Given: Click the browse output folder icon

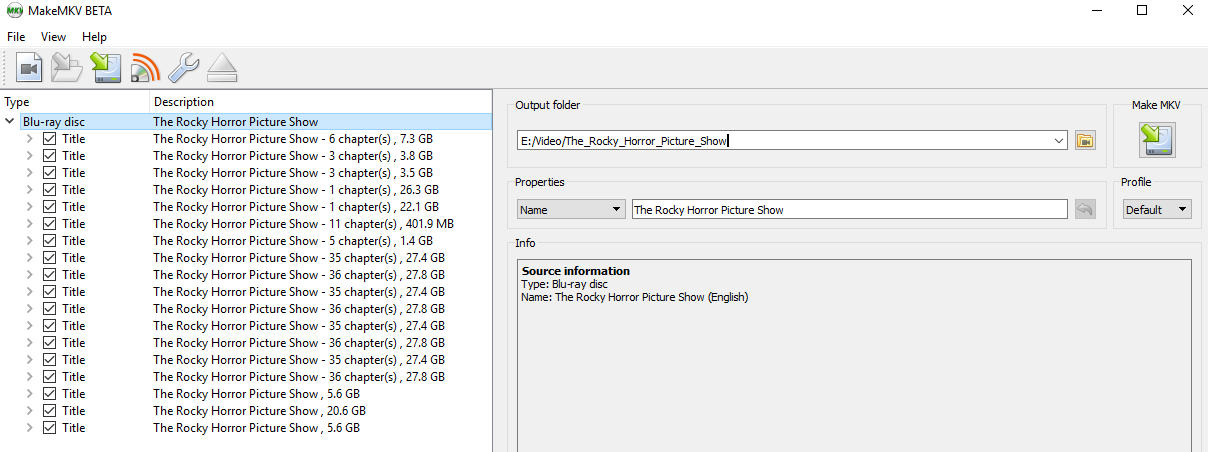Looking at the screenshot, I should pos(1085,140).
